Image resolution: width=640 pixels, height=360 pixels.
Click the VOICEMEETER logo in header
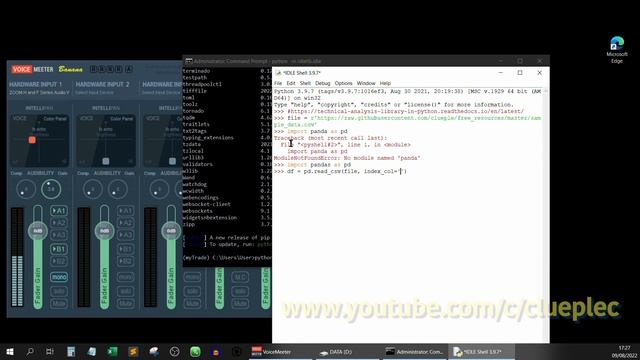point(33,69)
